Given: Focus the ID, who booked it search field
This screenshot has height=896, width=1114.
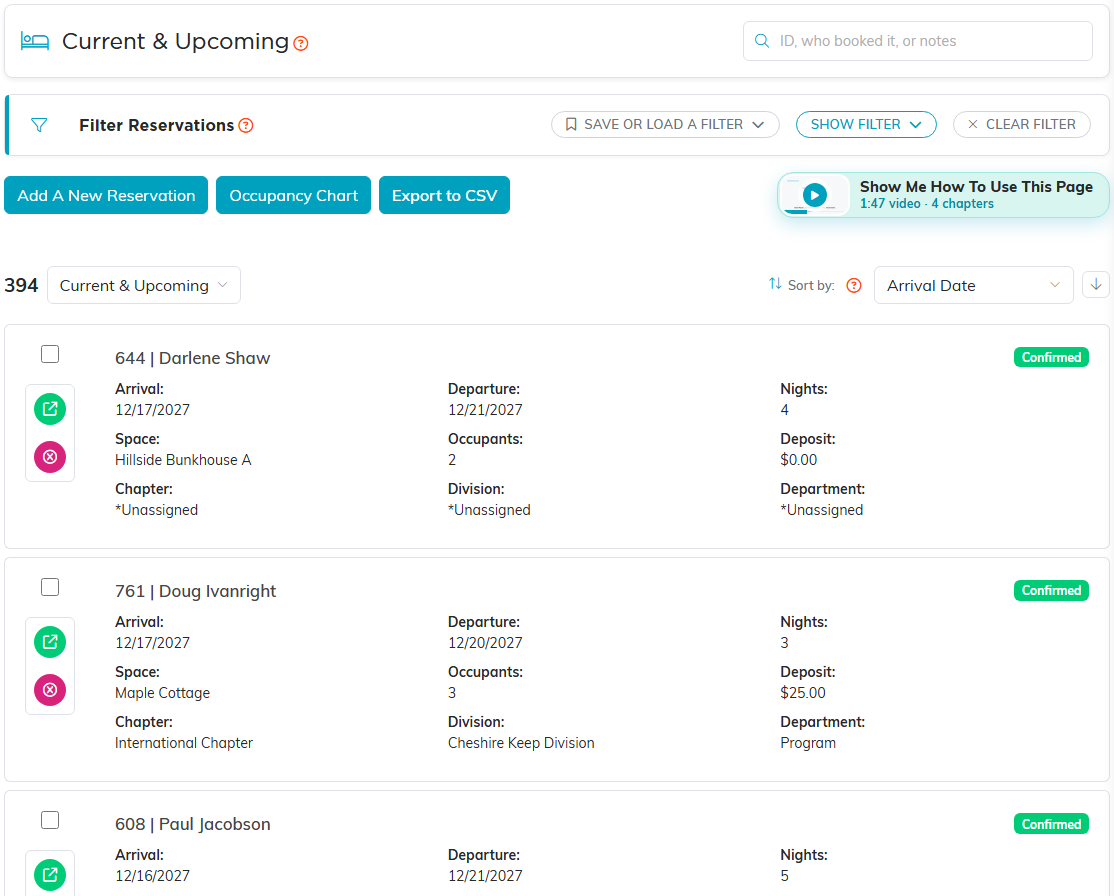Looking at the screenshot, I should 917,41.
